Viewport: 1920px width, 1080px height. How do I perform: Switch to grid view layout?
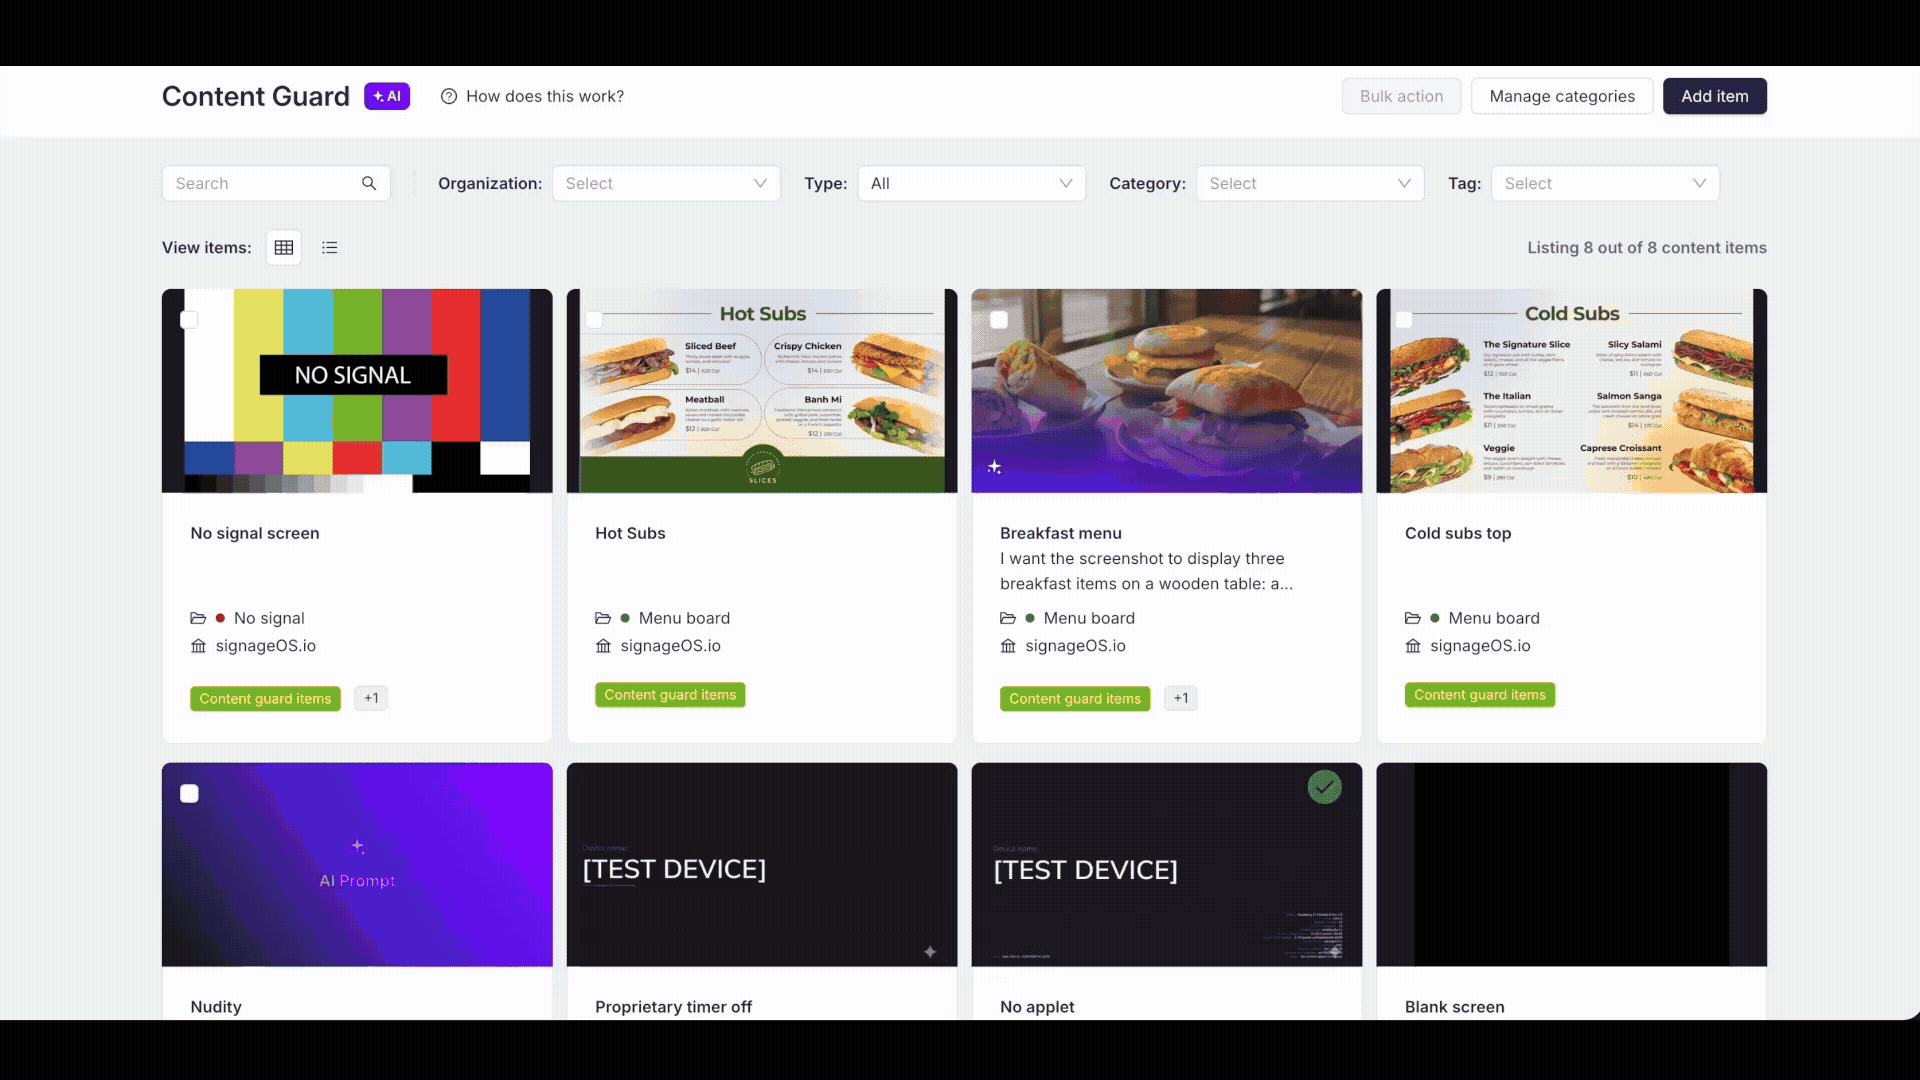tap(284, 248)
